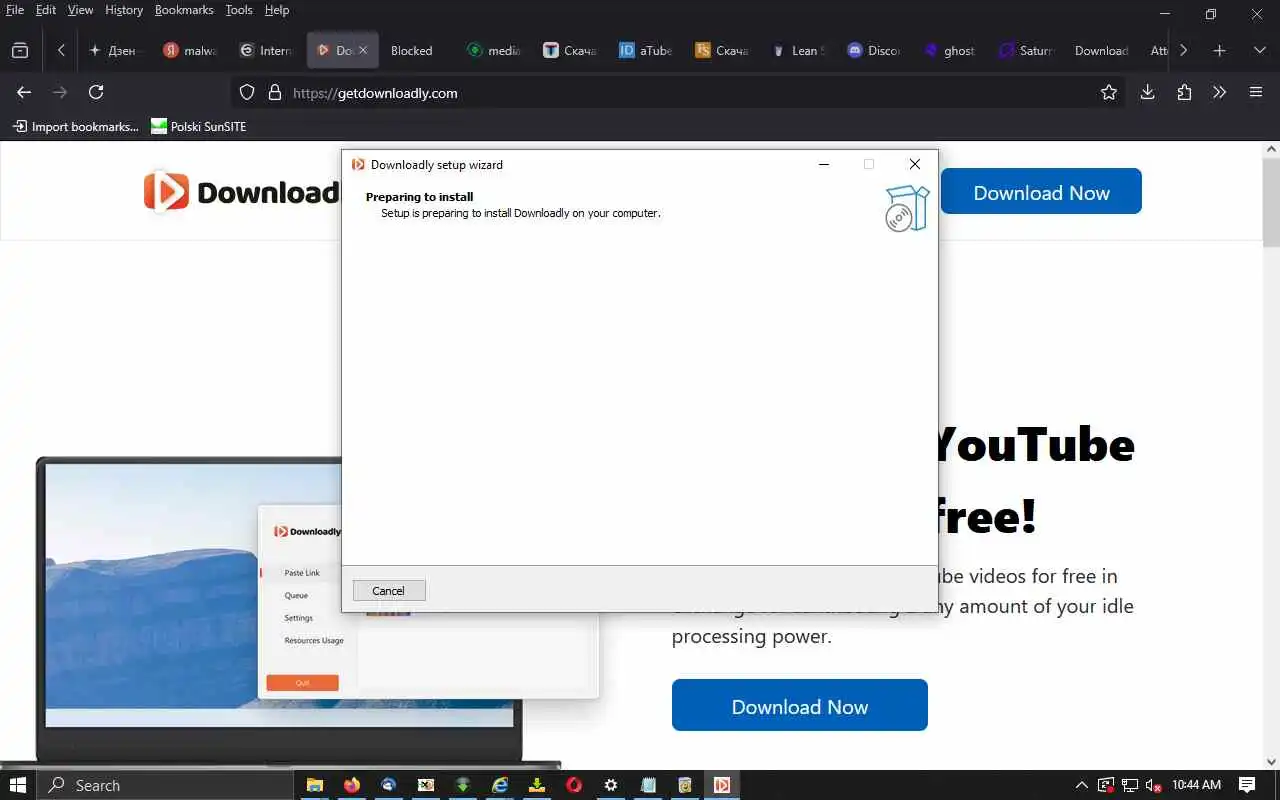Viewport: 1280px width, 800px height.
Task: Click the taskbar clock showing 10:44 AM
Action: (x=1197, y=785)
